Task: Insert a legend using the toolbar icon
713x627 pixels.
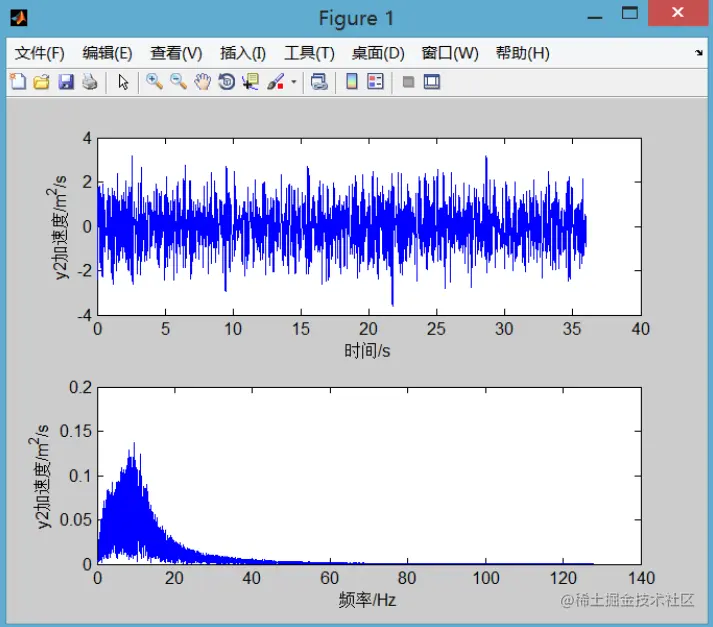Action: [375, 82]
